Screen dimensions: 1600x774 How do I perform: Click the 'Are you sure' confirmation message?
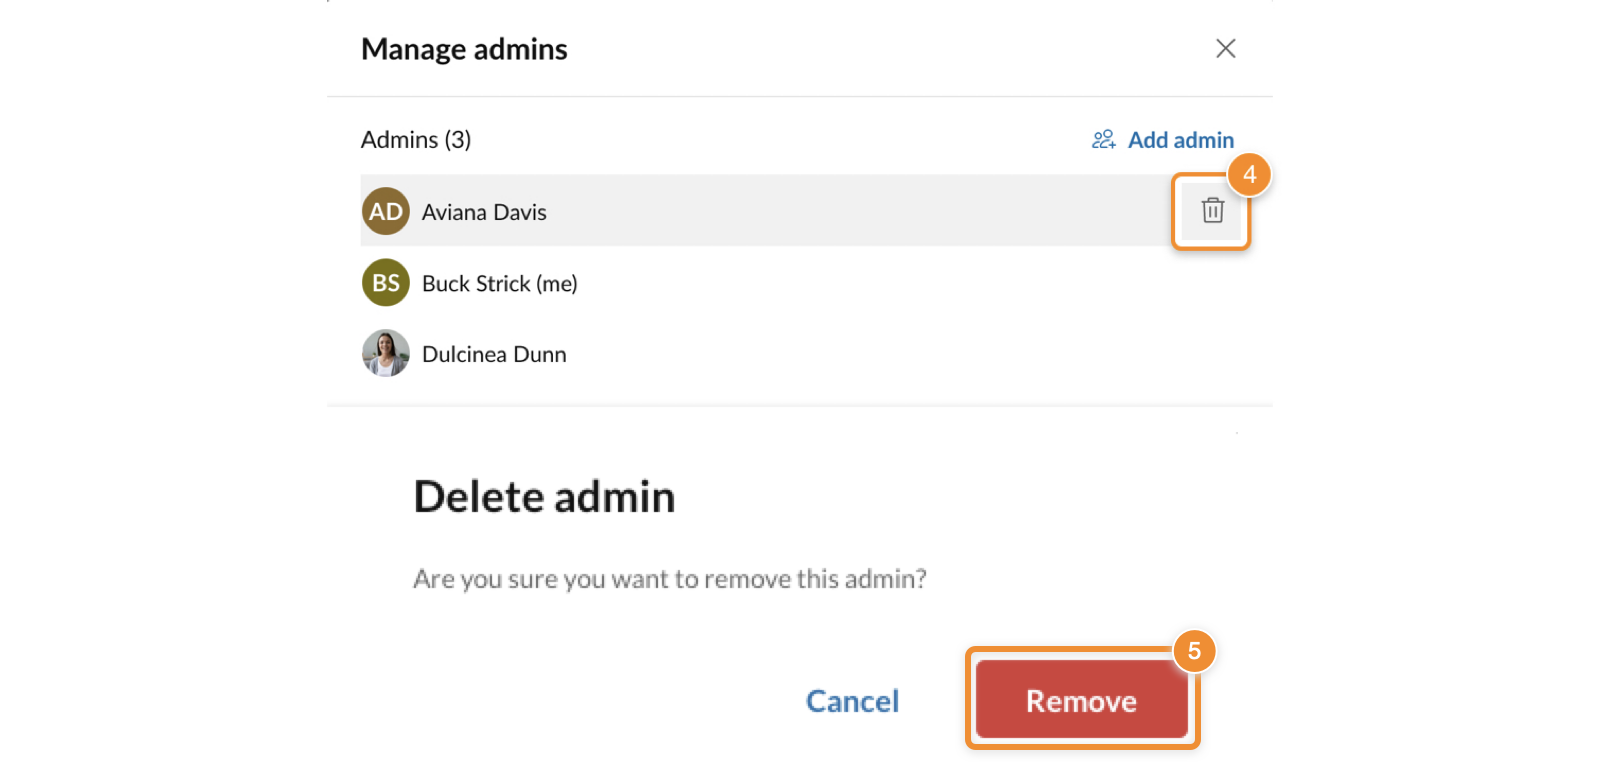tap(669, 579)
